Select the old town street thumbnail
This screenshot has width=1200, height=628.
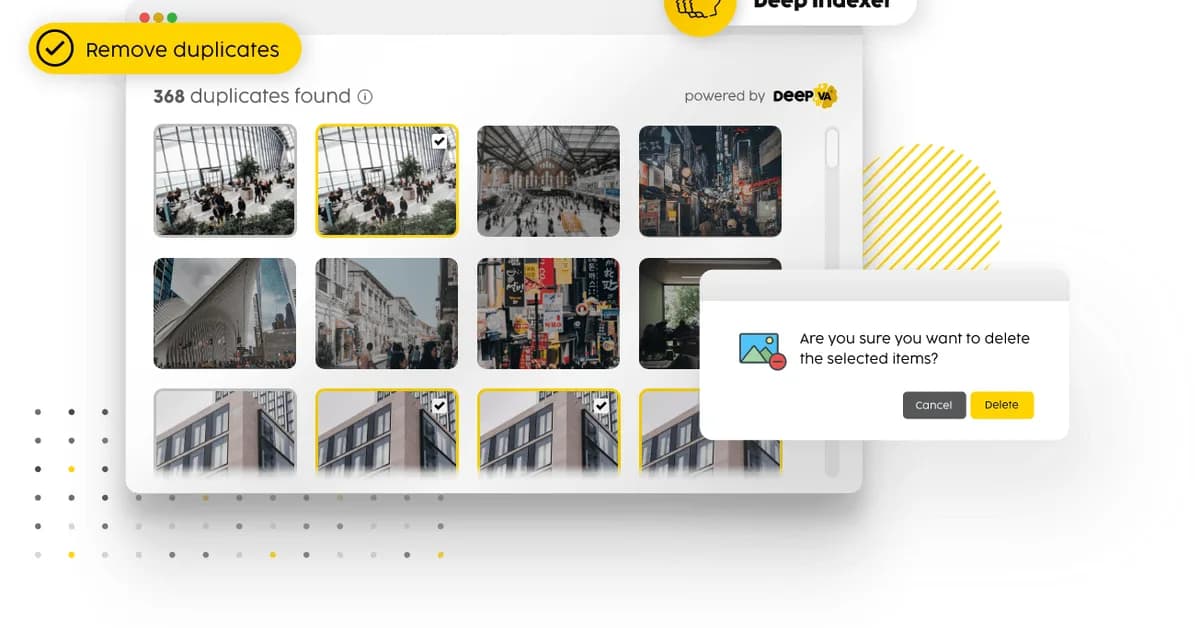click(x=387, y=313)
